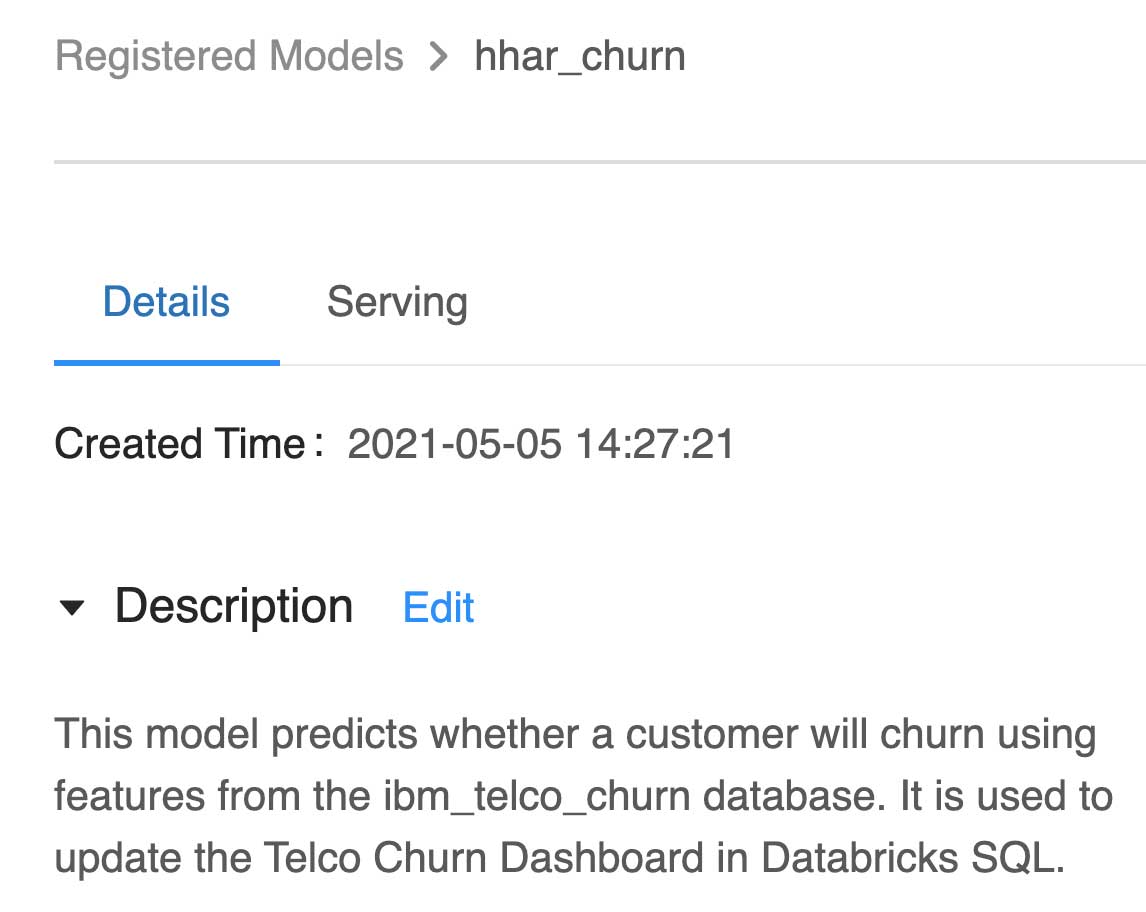Click the Description section heading
Image resolution: width=1146 pixels, height=912 pixels.
[233, 606]
